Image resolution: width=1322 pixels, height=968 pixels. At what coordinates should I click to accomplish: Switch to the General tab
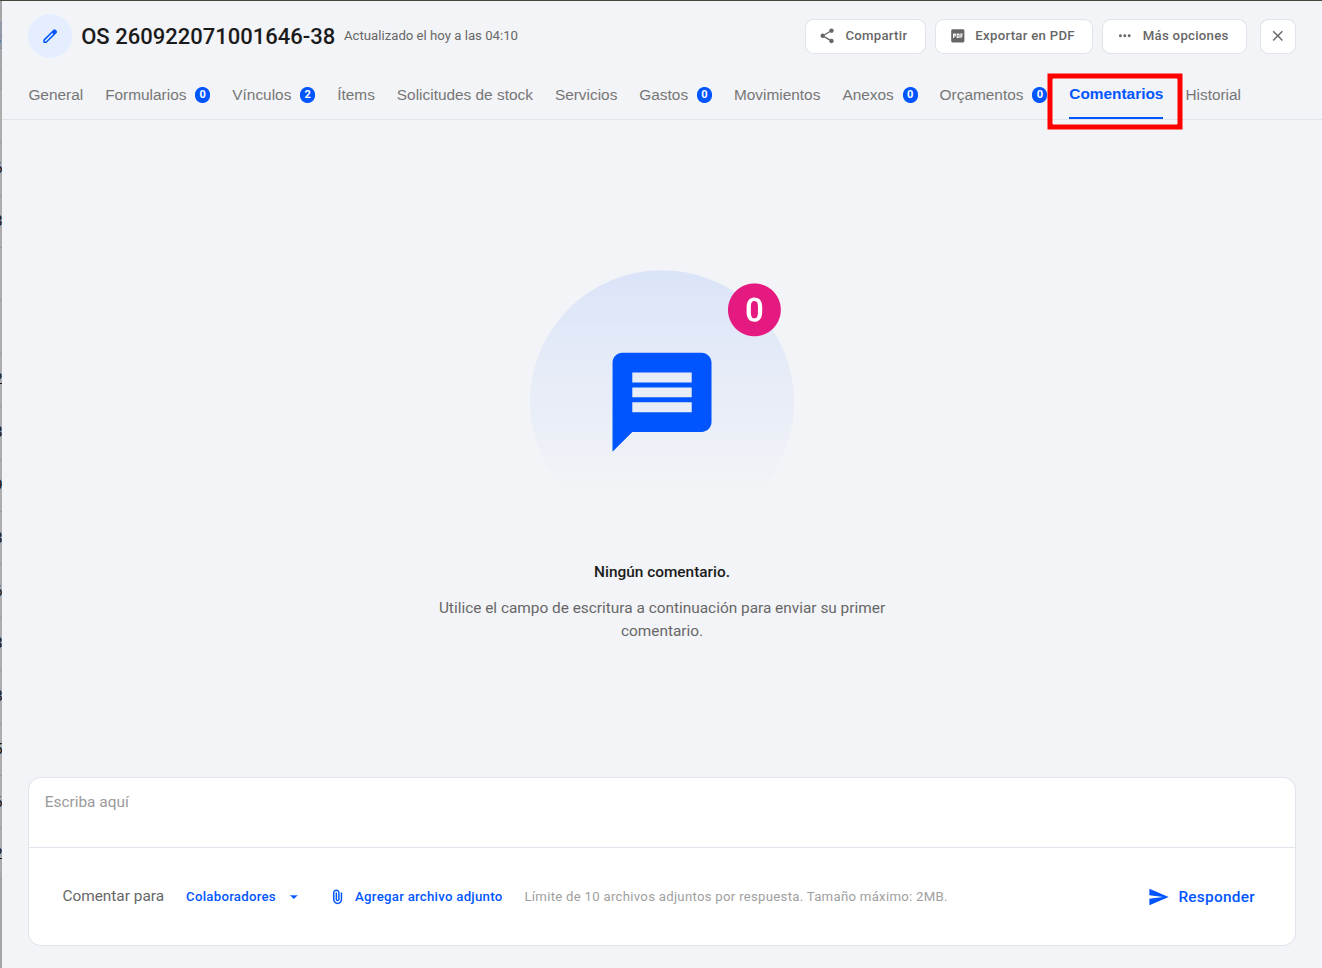coord(56,95)
